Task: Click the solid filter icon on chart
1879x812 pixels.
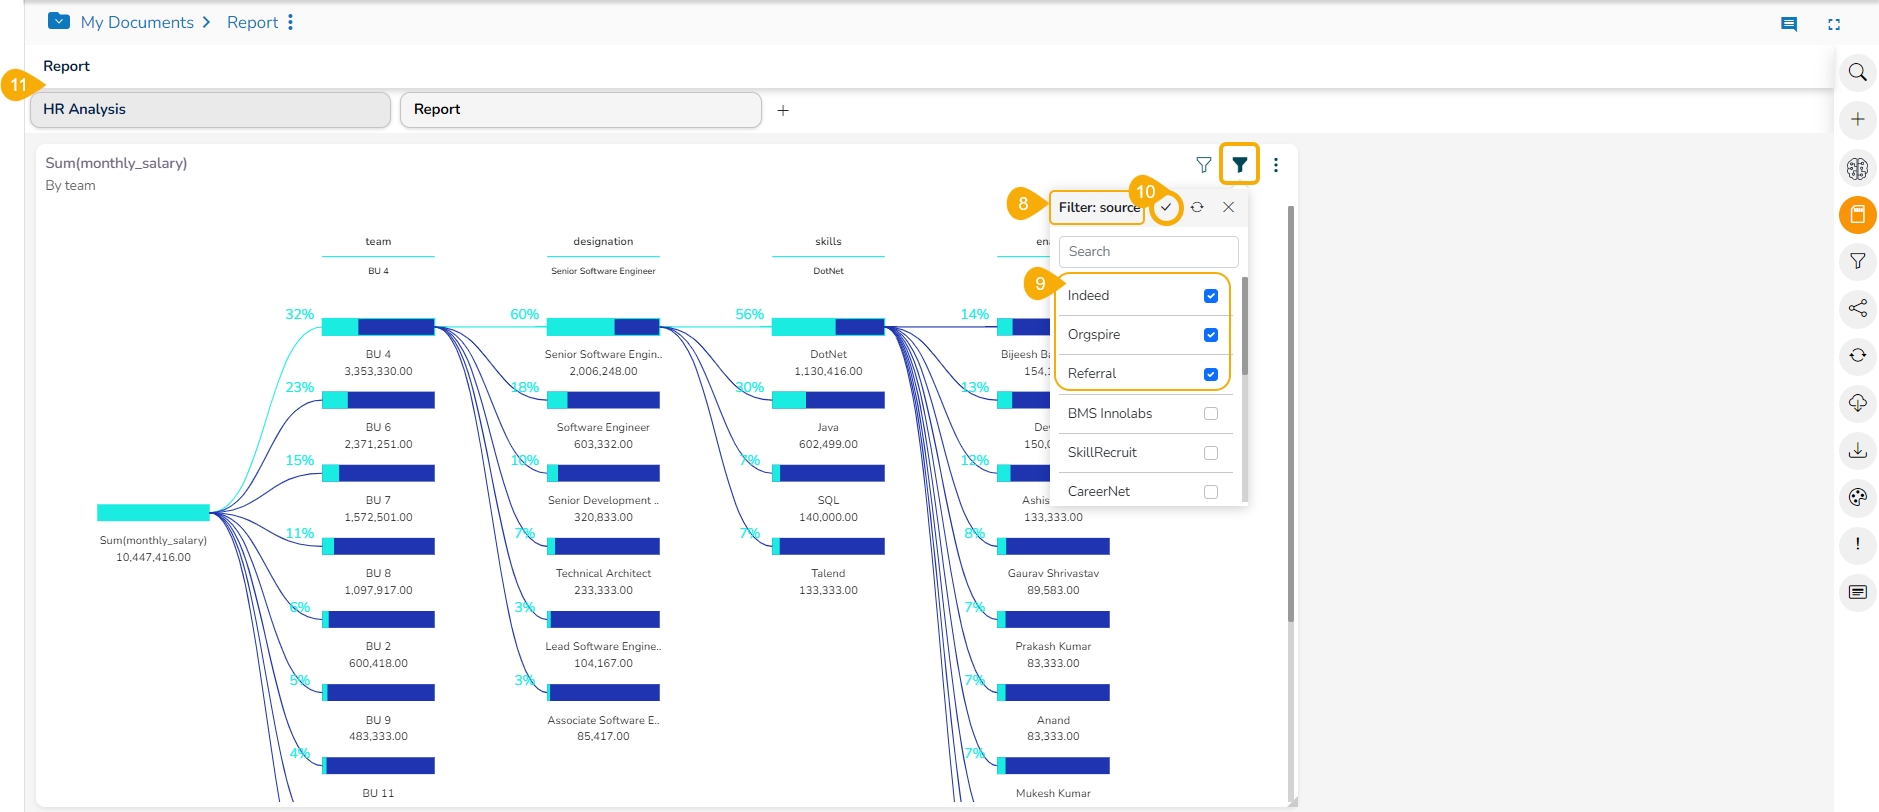Action: pyautogui.click(x=1239, y=165)
